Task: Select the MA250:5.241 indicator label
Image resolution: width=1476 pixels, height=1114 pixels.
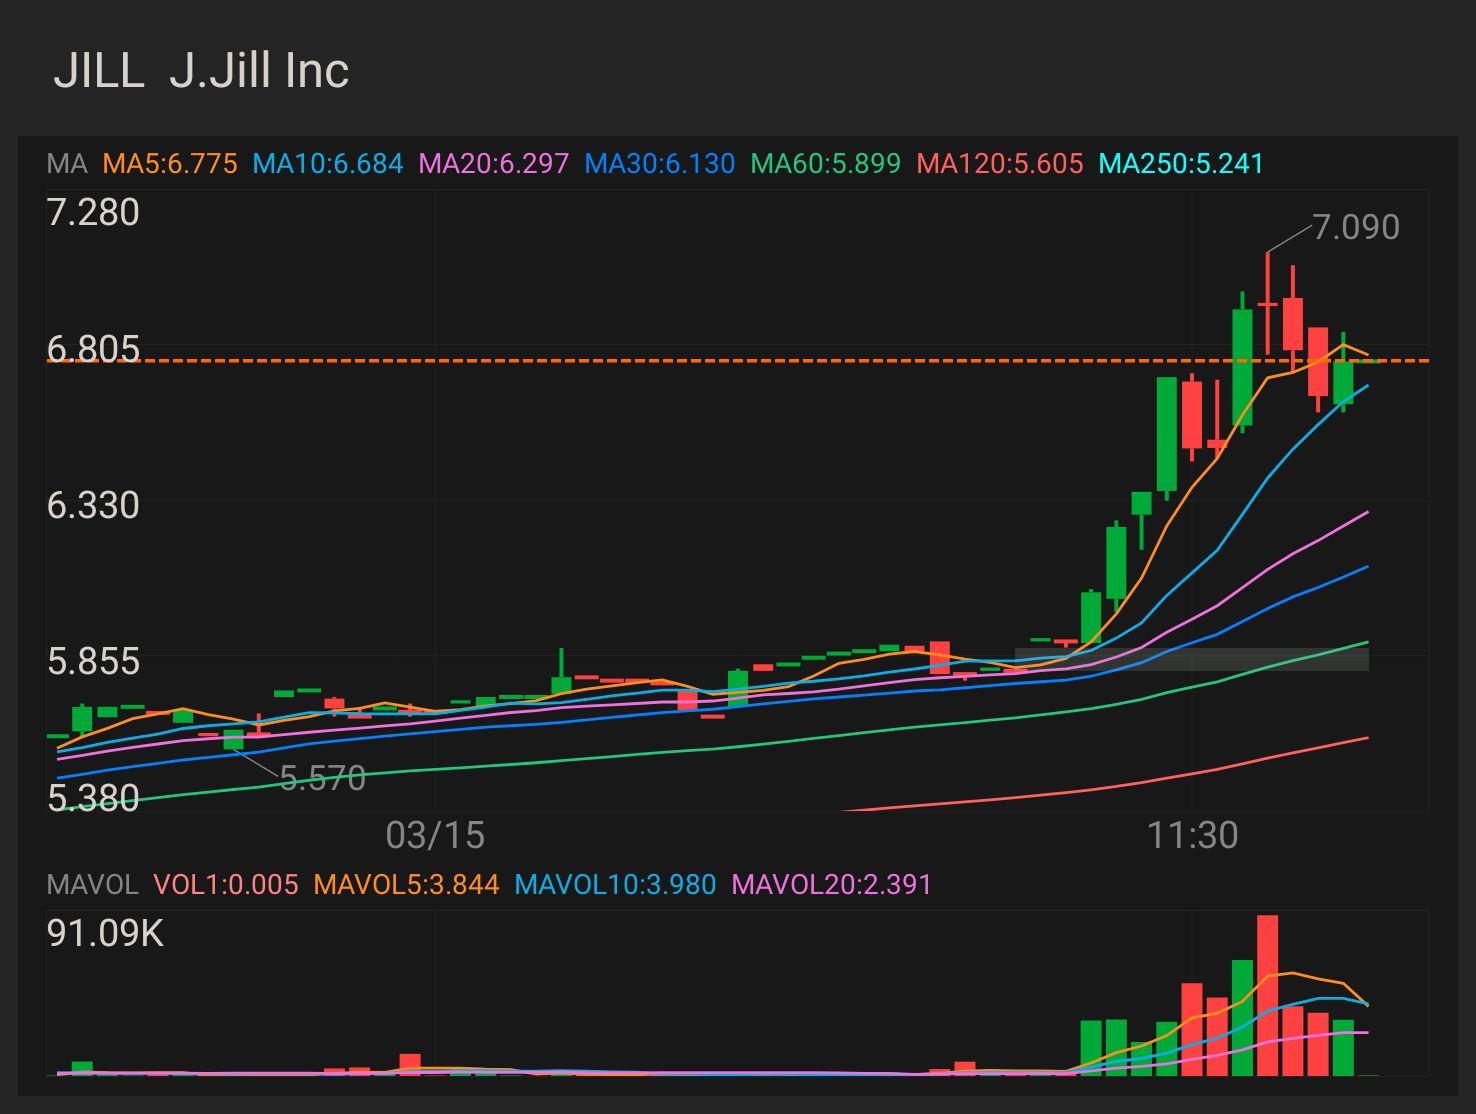Action: tap(1181, 164)
